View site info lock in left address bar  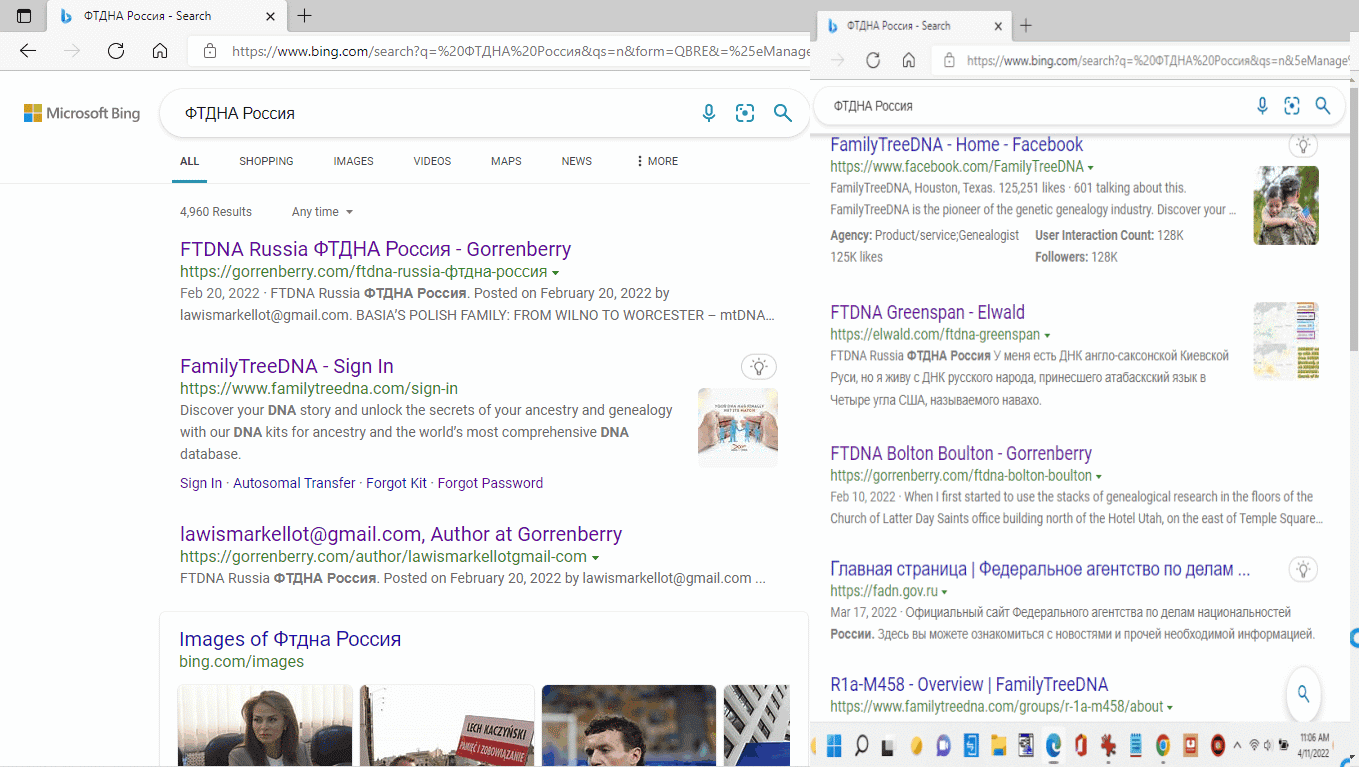click(x=209, y=51)
